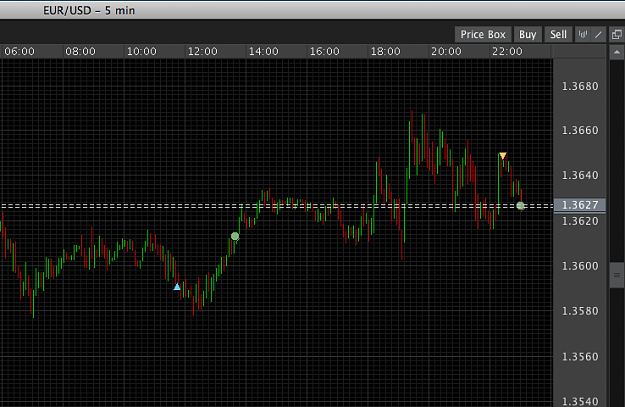The height and width of the screenshot is (407, 625).
Task: Click the Sell button
Action: pos(558,35)
